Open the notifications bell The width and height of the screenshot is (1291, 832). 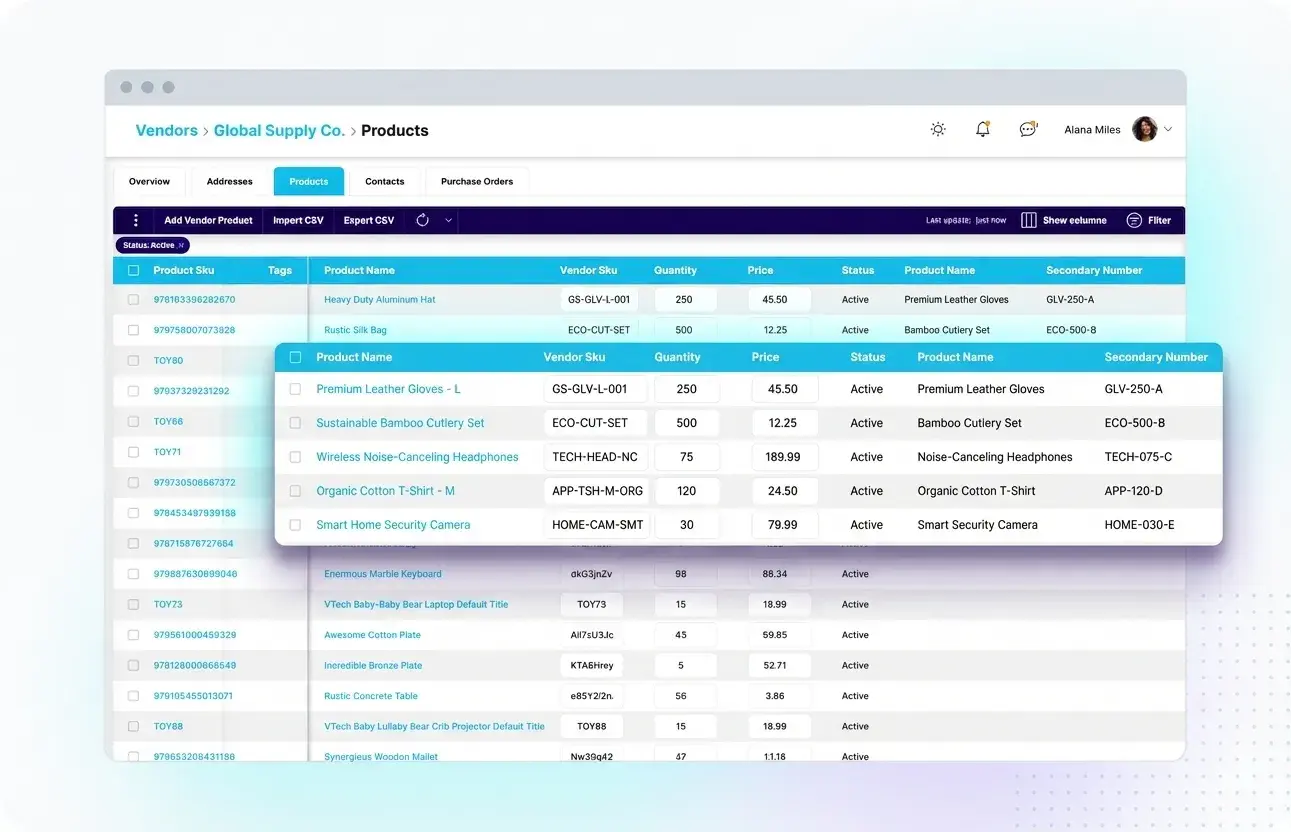982,129
